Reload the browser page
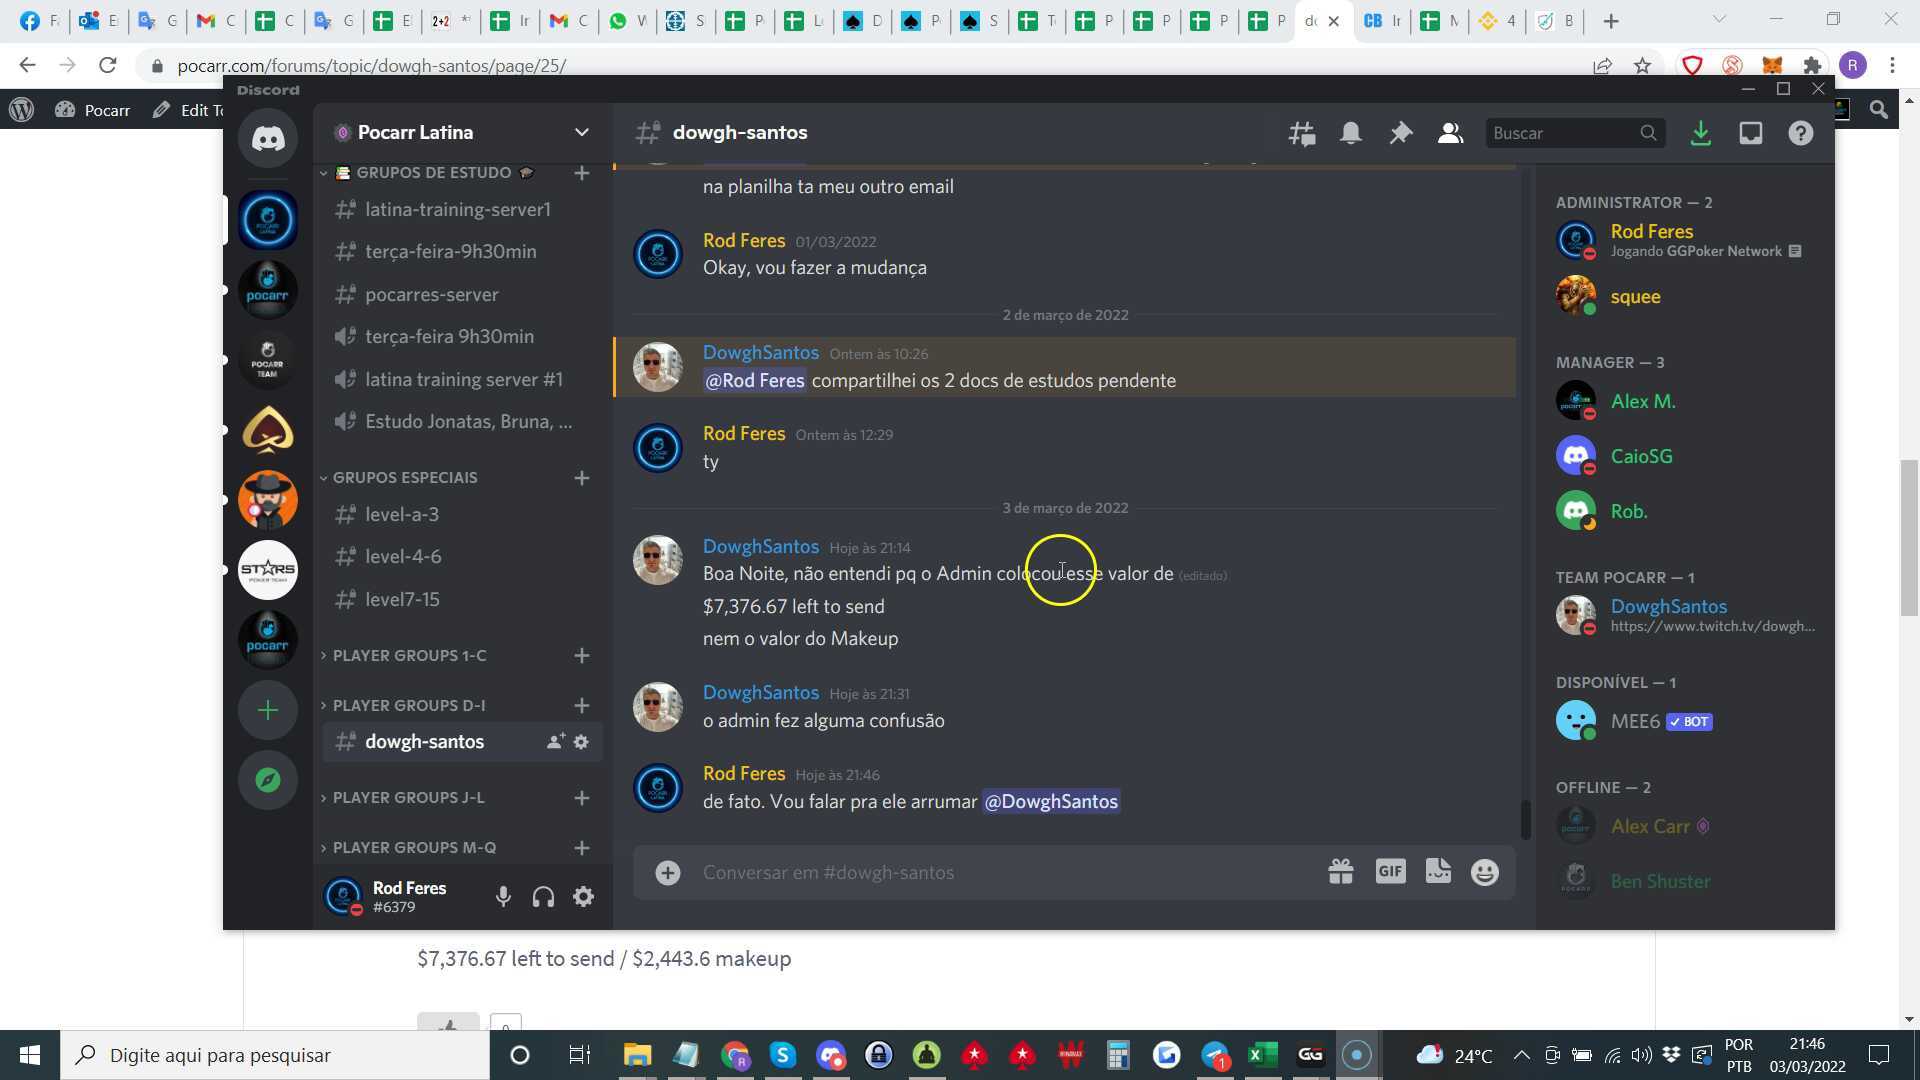Image resolution: width=1920 pixels, height=1080 pixels. click(108, 66)
